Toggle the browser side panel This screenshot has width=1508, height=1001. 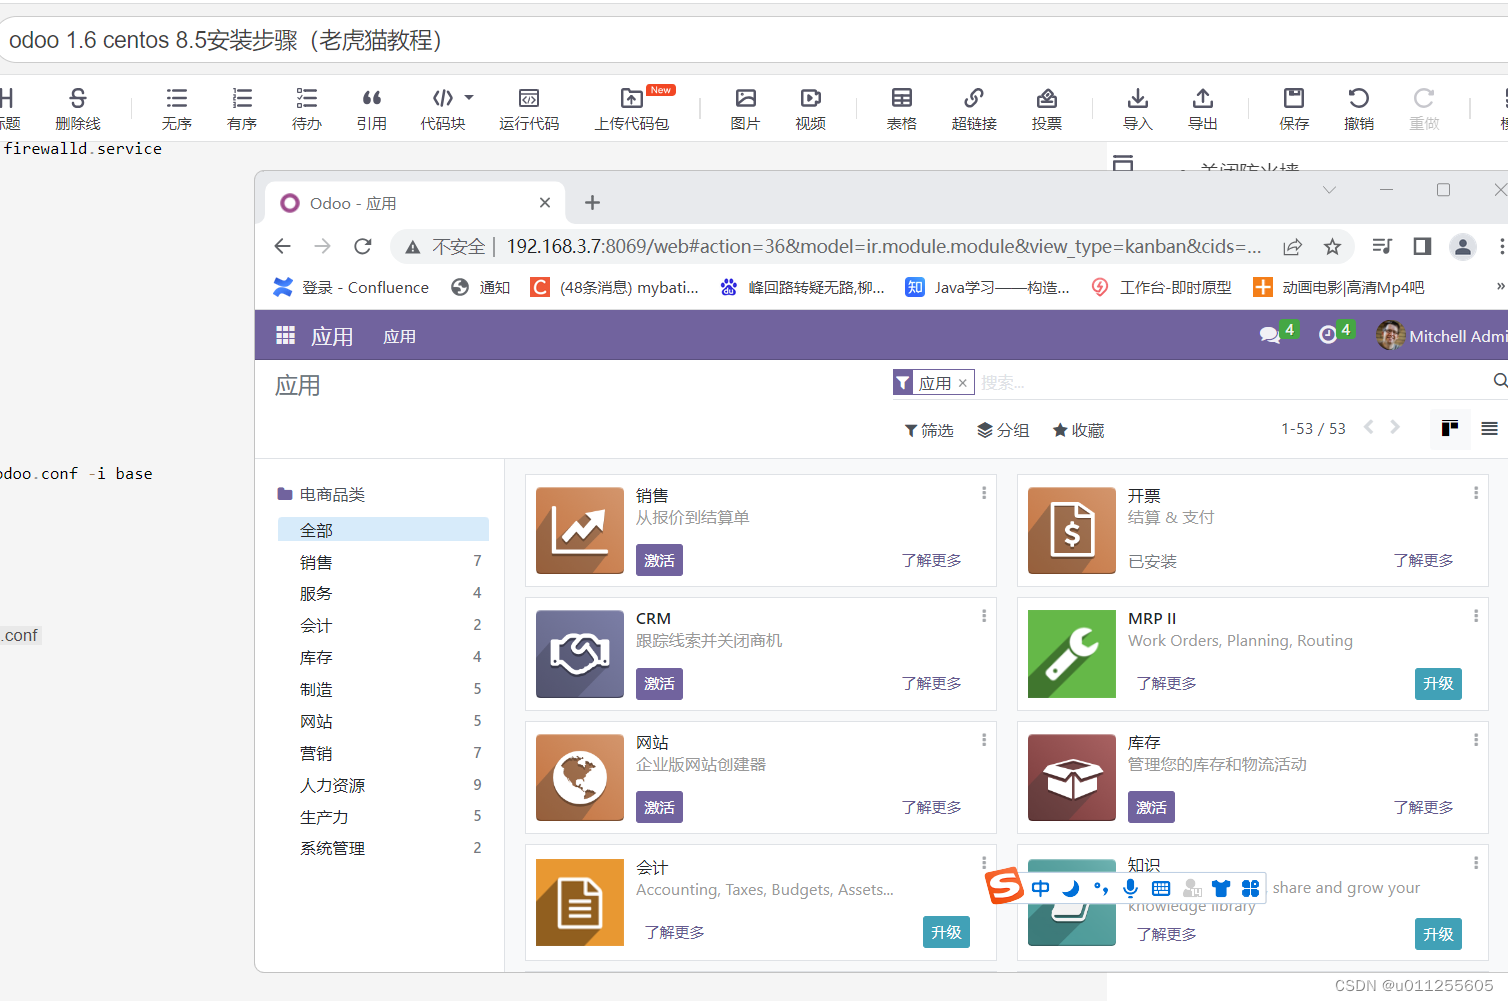point(1422,246)
